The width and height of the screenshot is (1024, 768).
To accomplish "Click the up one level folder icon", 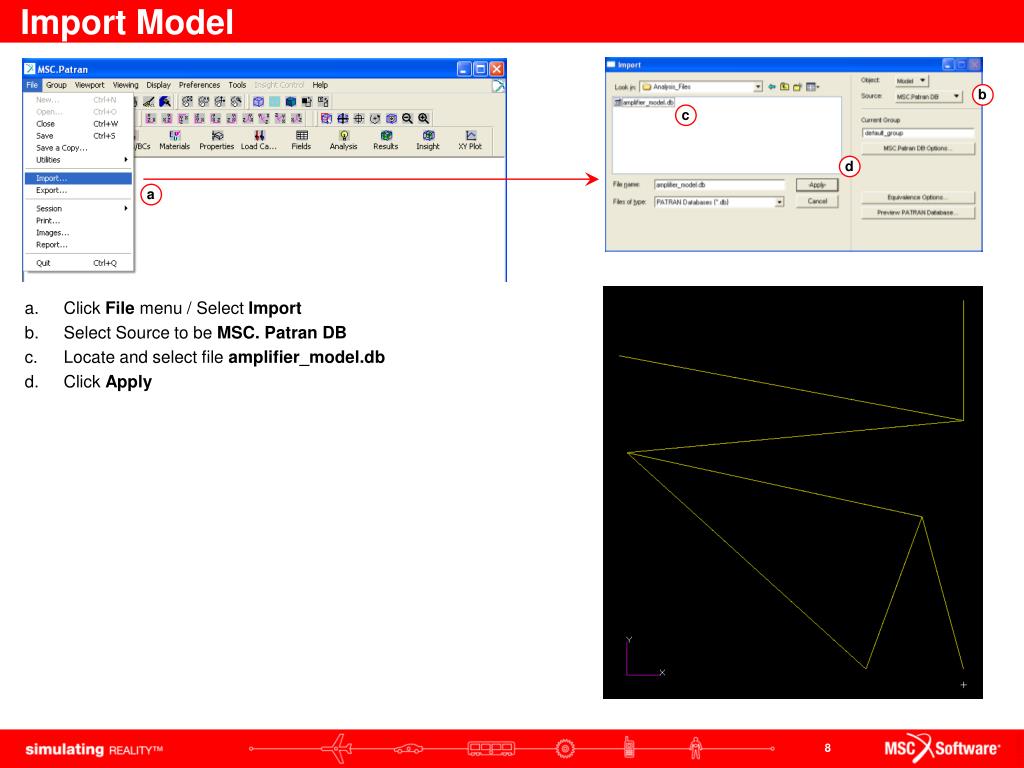I will coord(784,87).
